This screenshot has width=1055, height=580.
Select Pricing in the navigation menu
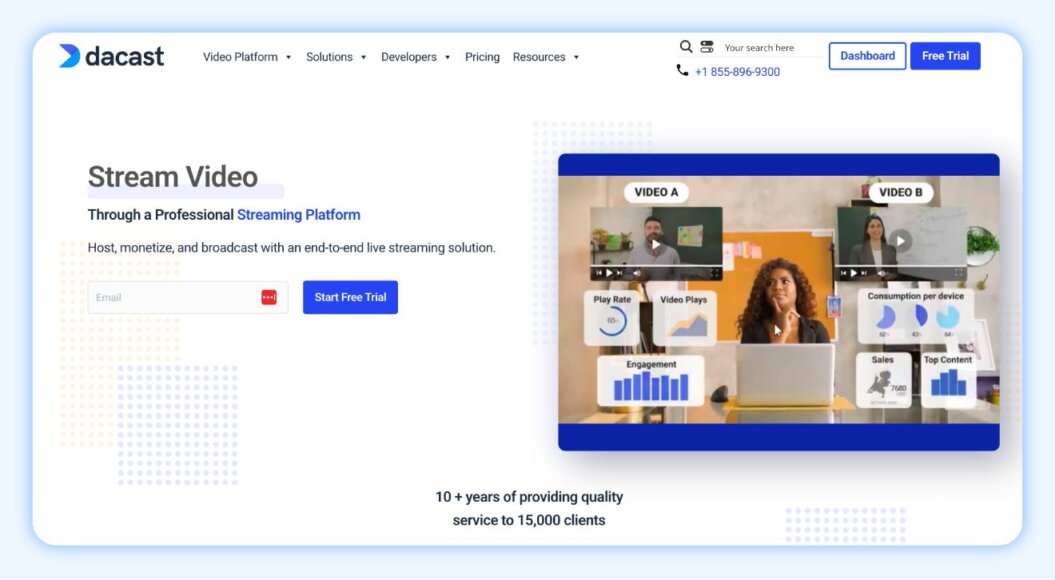point(482,57)
